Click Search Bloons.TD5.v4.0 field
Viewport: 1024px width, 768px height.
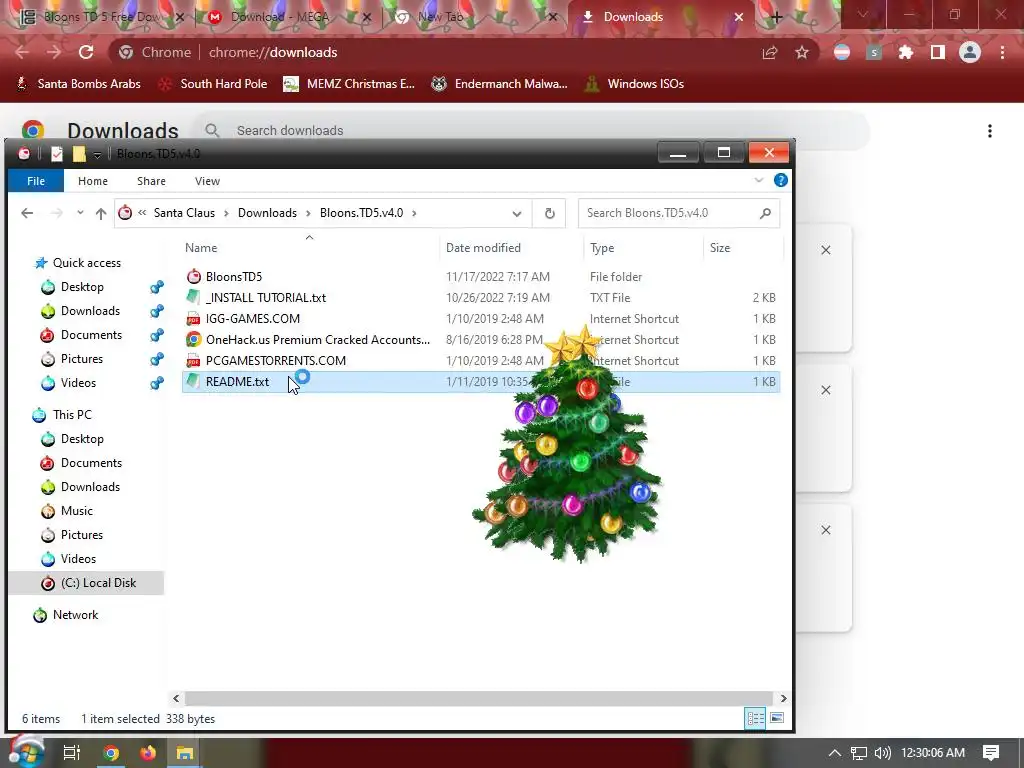[679, 213]
